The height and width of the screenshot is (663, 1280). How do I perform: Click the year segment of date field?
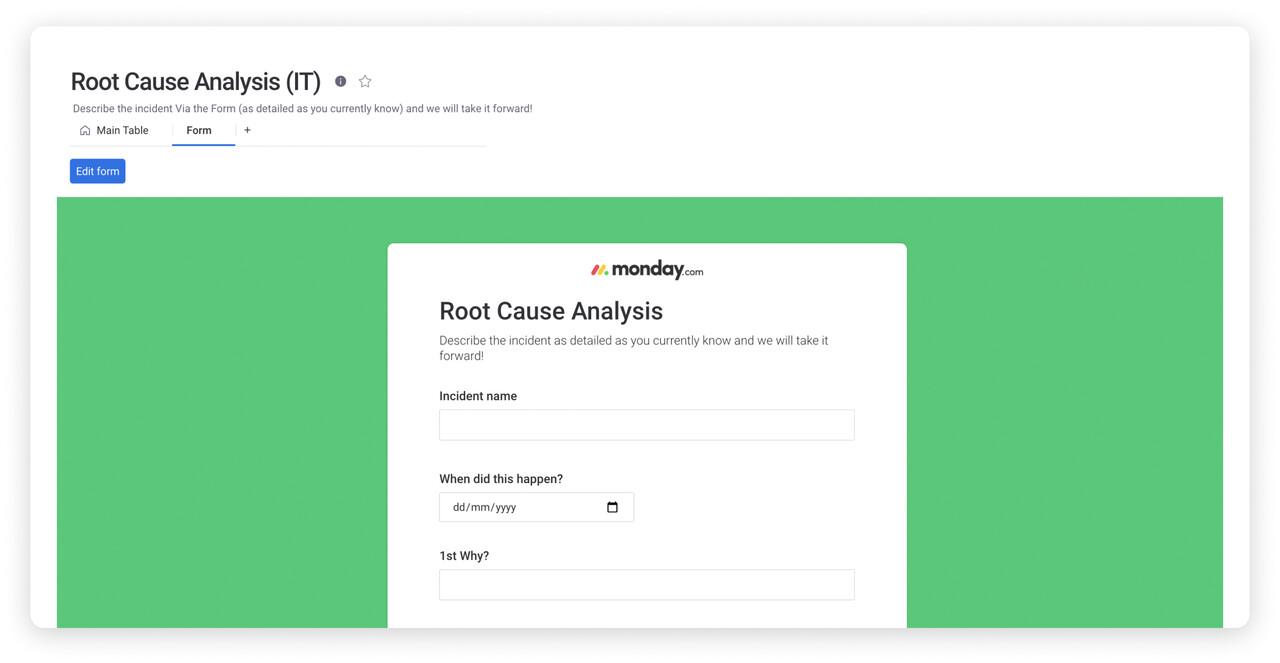pyautogui.click(x=504, y=508)
